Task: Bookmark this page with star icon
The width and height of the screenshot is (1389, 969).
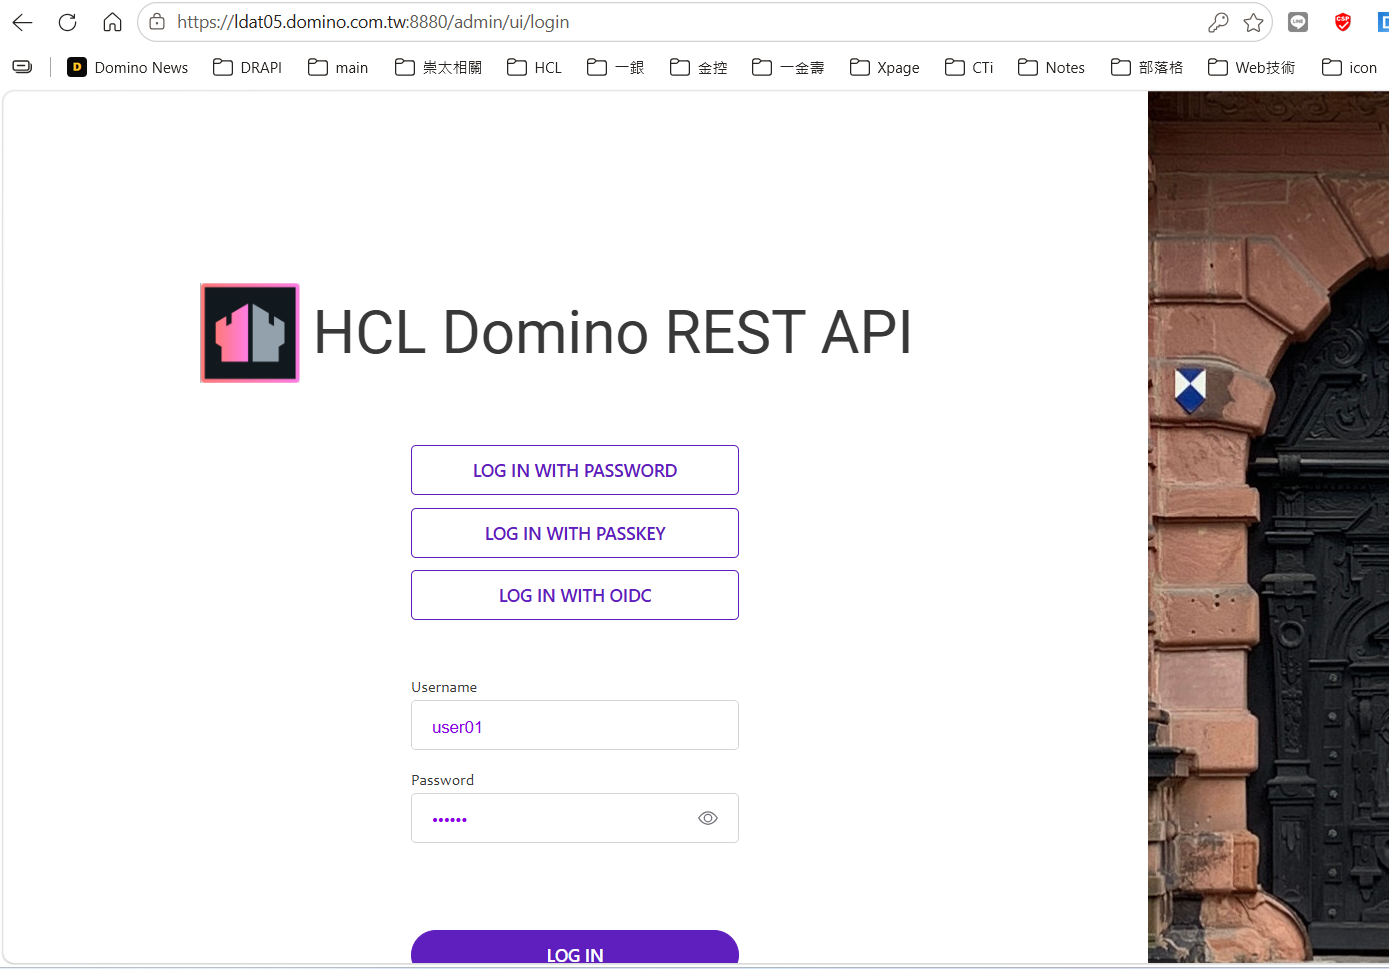Action: tap(1253, 22)
